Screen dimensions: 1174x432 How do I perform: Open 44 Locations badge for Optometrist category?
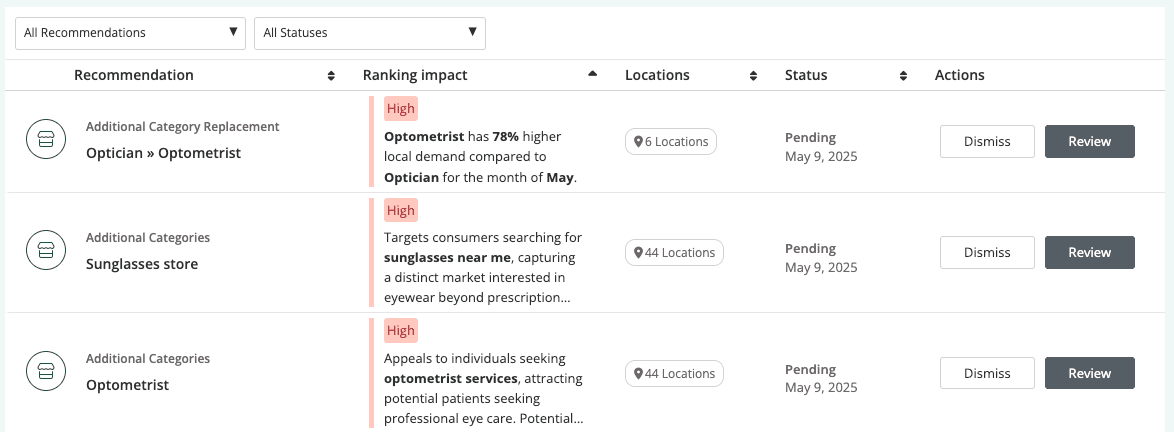tap(674, 374)
